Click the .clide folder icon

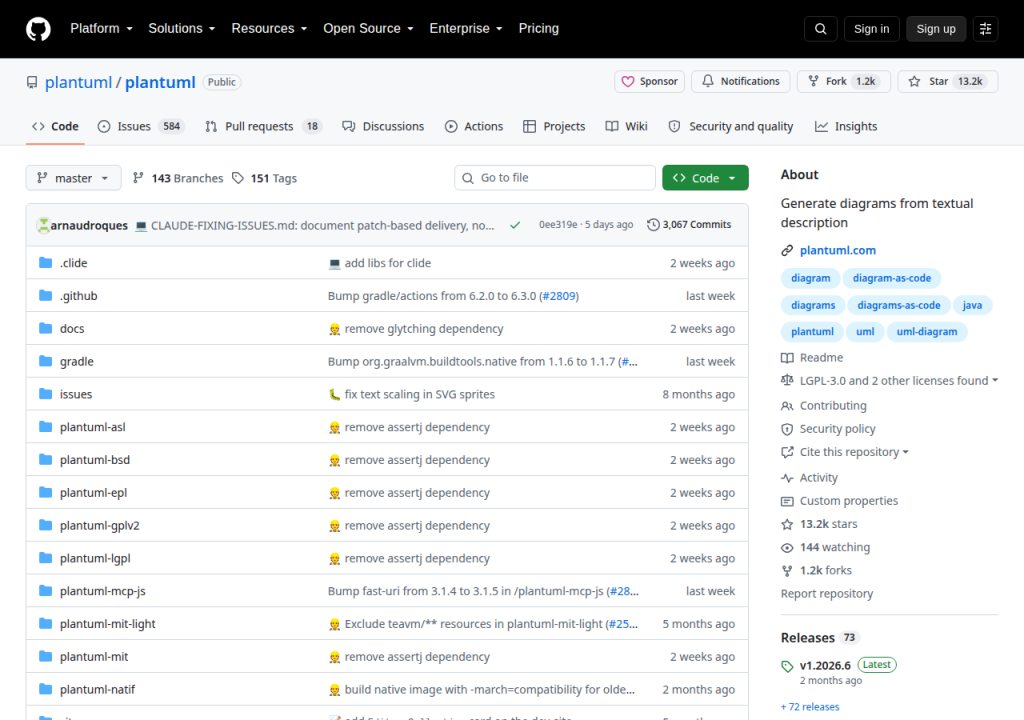(45, 263)
